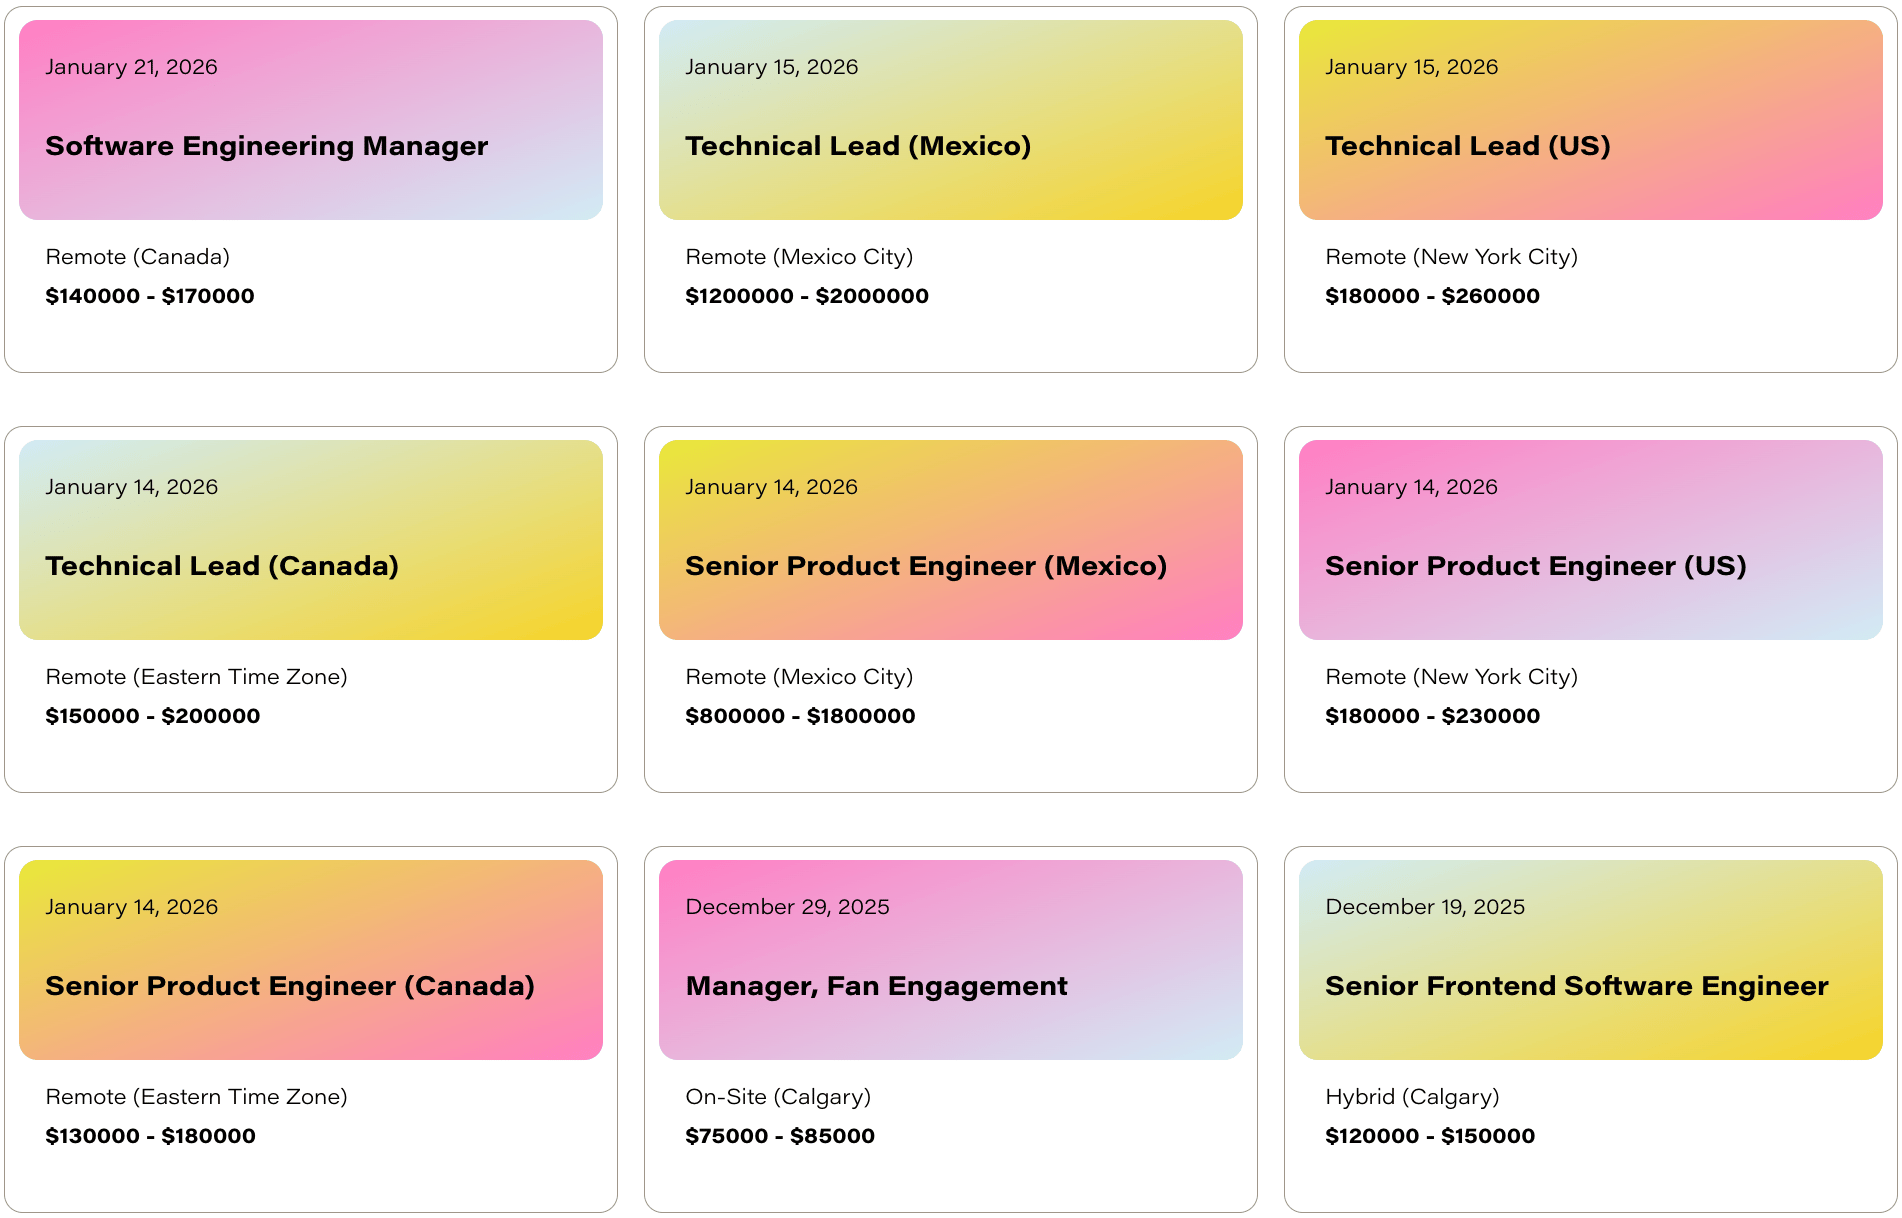Screen dimensions: 1902x1218
Task: Open the Technical Lead (Mexico) listing
Action: pos(857,146)
